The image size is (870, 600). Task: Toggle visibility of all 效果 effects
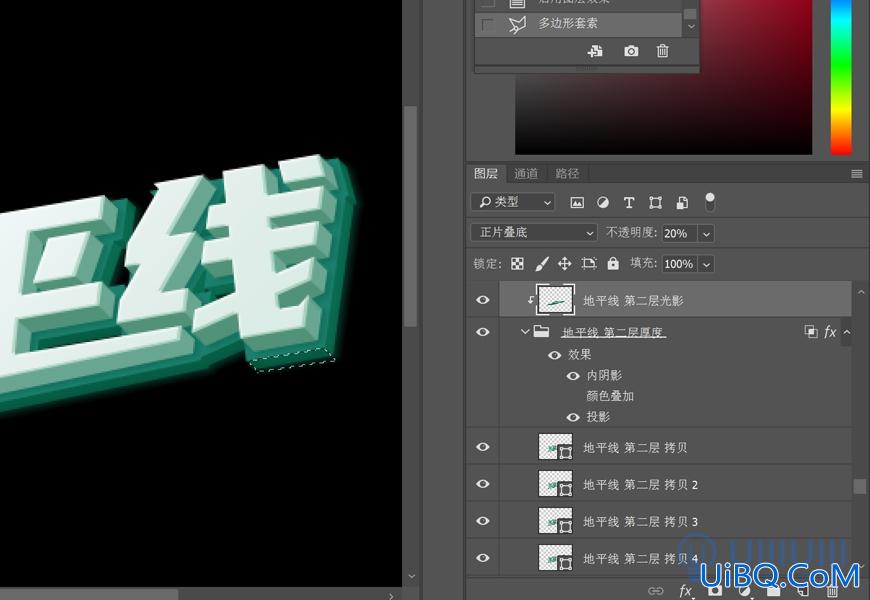click(x=554, y=355)
